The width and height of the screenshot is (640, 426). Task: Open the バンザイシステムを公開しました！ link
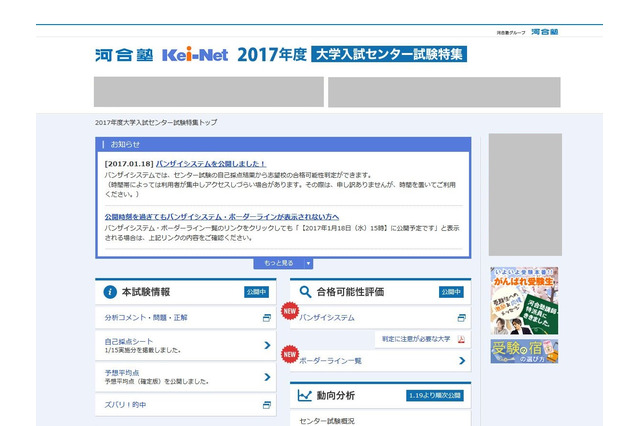(x=211, y=164)
